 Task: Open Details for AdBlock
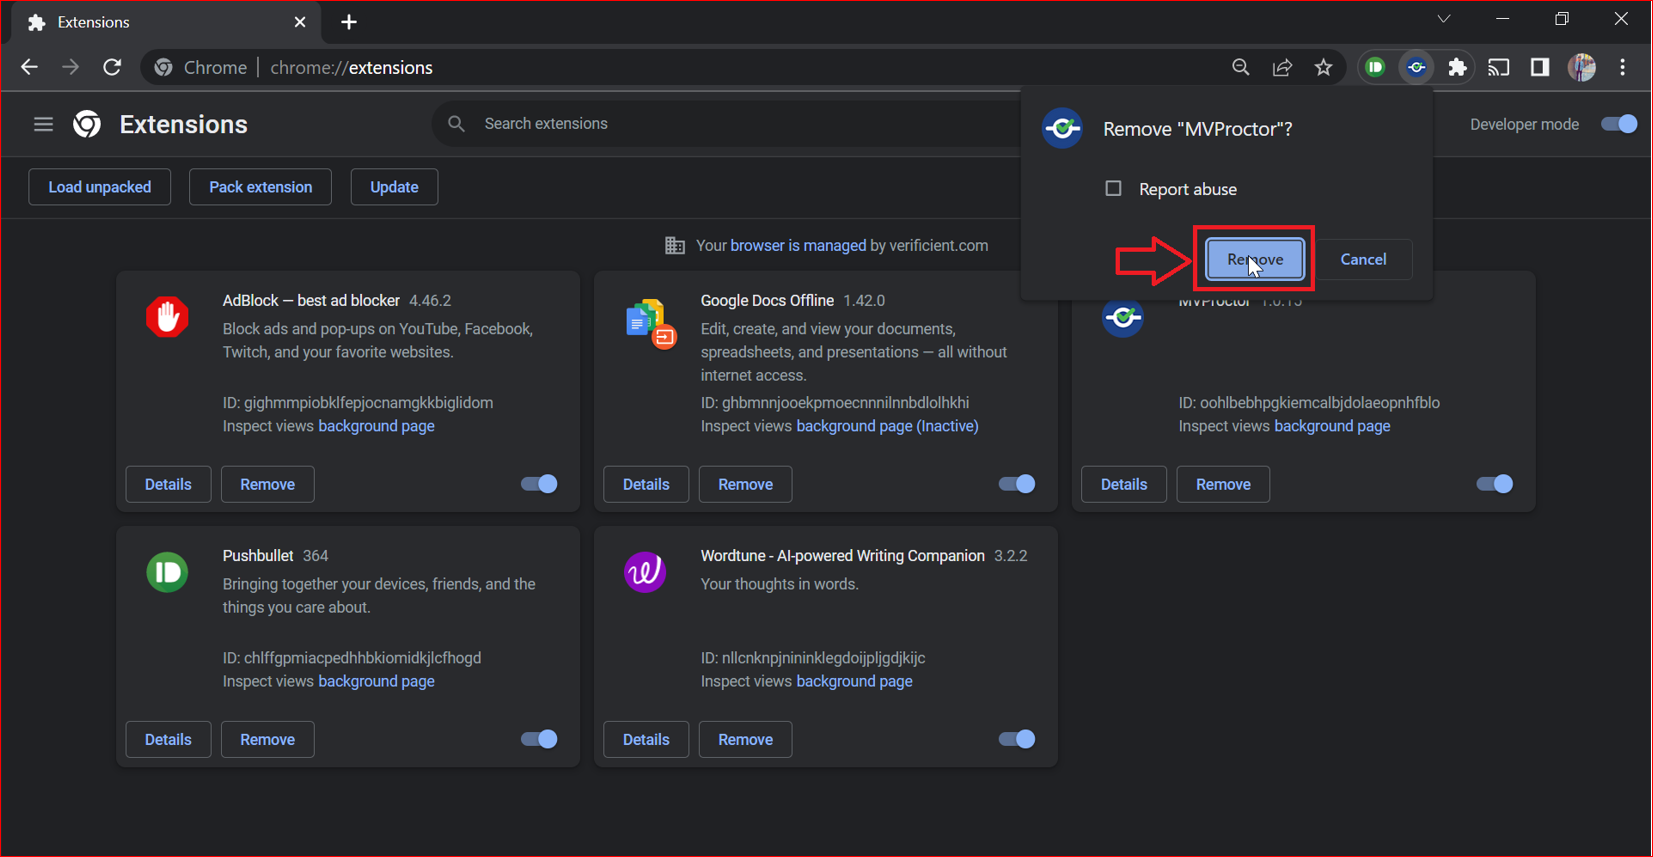(168, 484)
